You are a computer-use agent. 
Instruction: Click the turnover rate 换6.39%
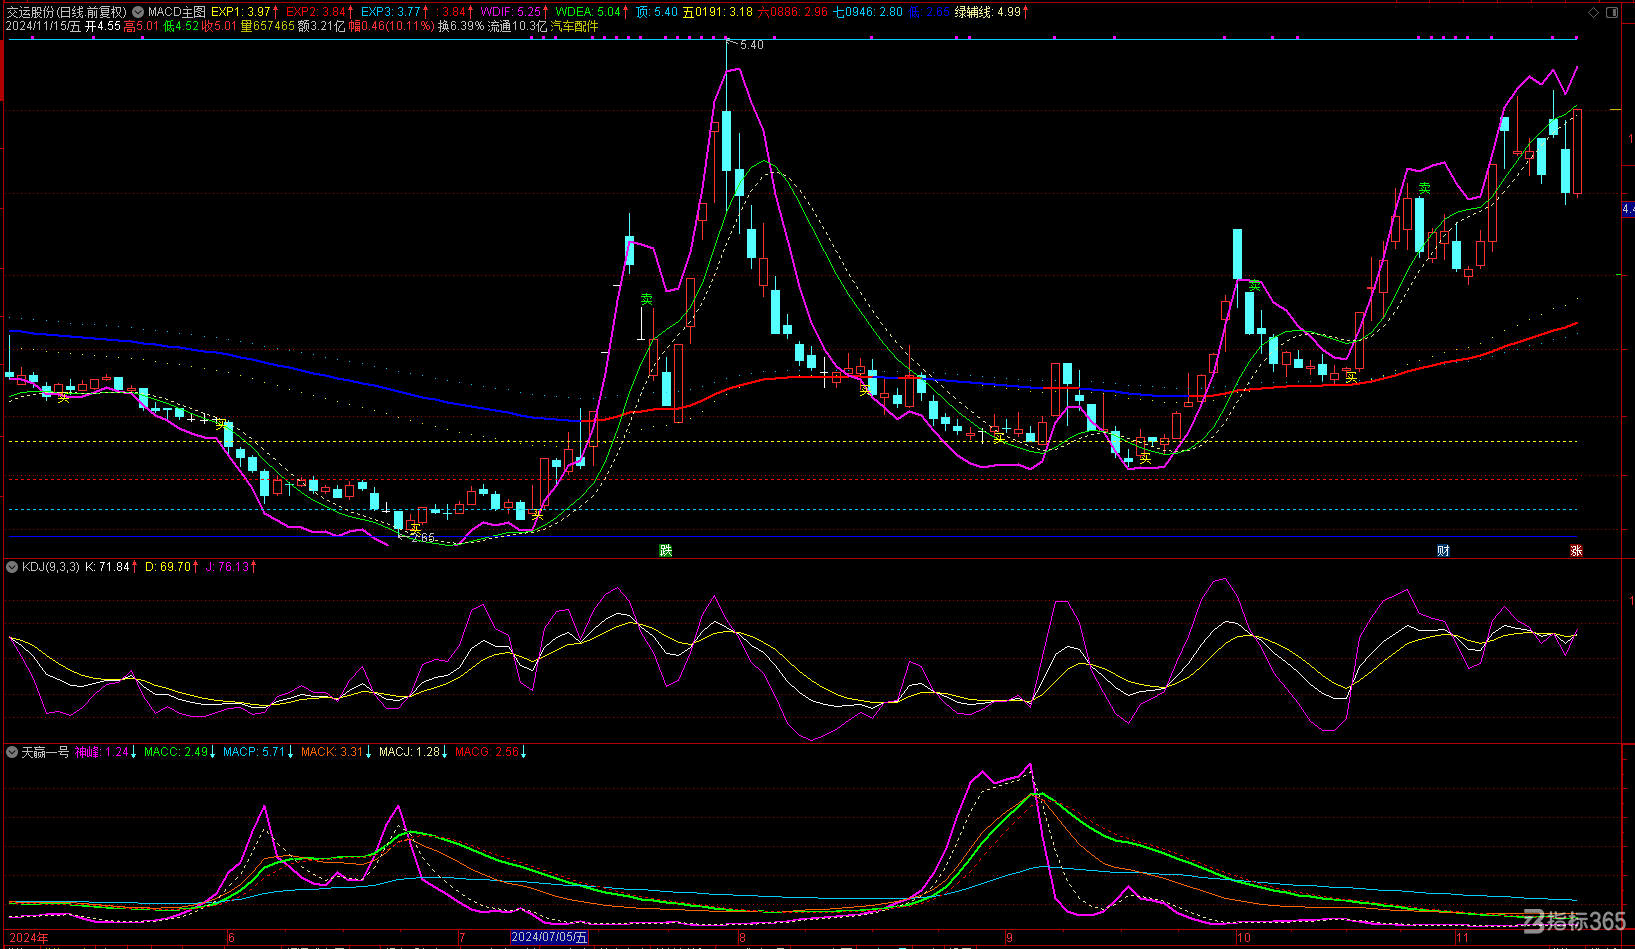pyautogui.click(x=461, y=26)
